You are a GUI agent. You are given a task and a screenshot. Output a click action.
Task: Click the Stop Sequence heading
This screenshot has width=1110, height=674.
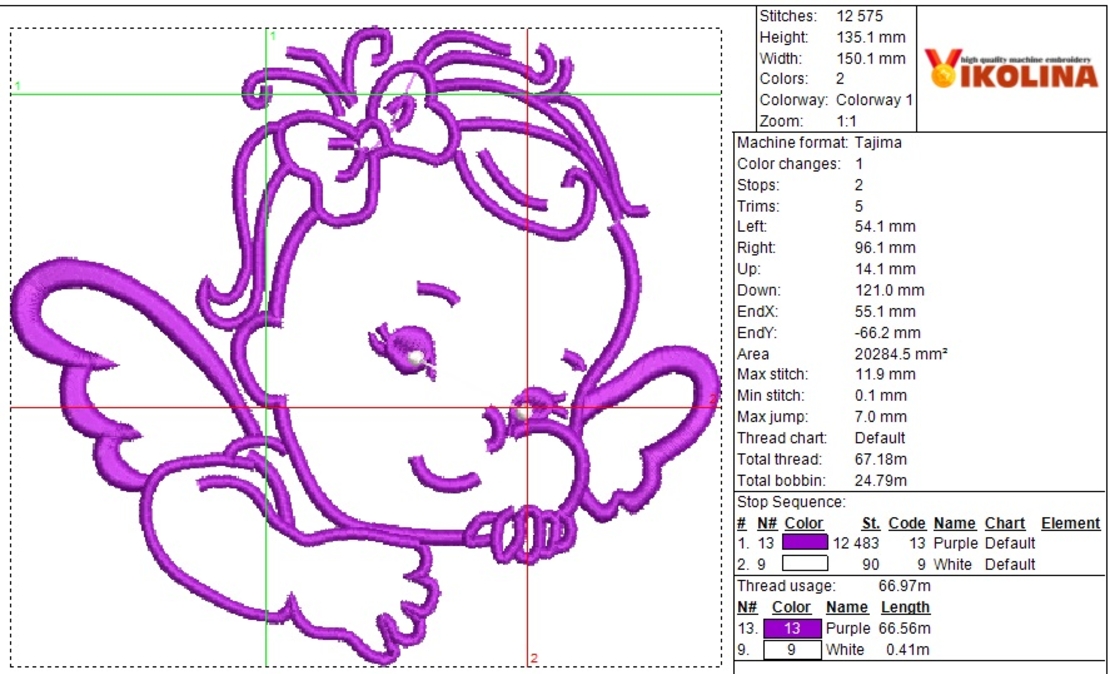point(791,502)
